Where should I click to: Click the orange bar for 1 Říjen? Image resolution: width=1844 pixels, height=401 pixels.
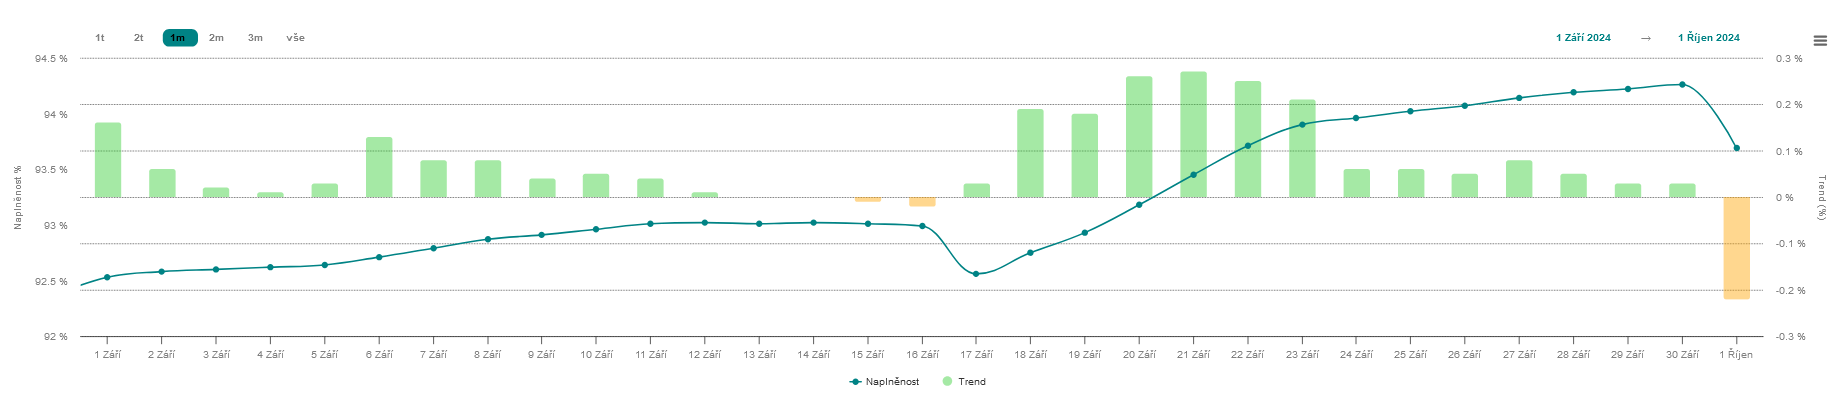pos(1736,248)
